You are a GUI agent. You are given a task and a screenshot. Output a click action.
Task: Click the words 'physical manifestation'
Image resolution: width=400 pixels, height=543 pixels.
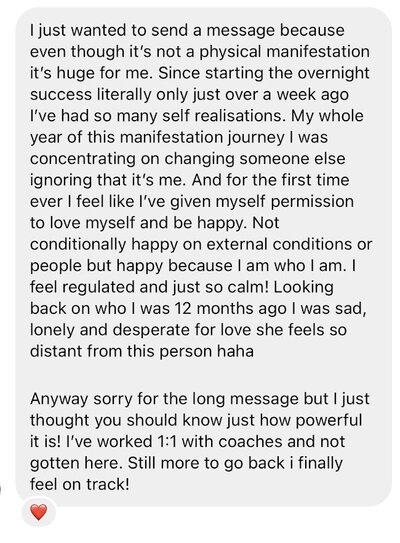(285, 52)
